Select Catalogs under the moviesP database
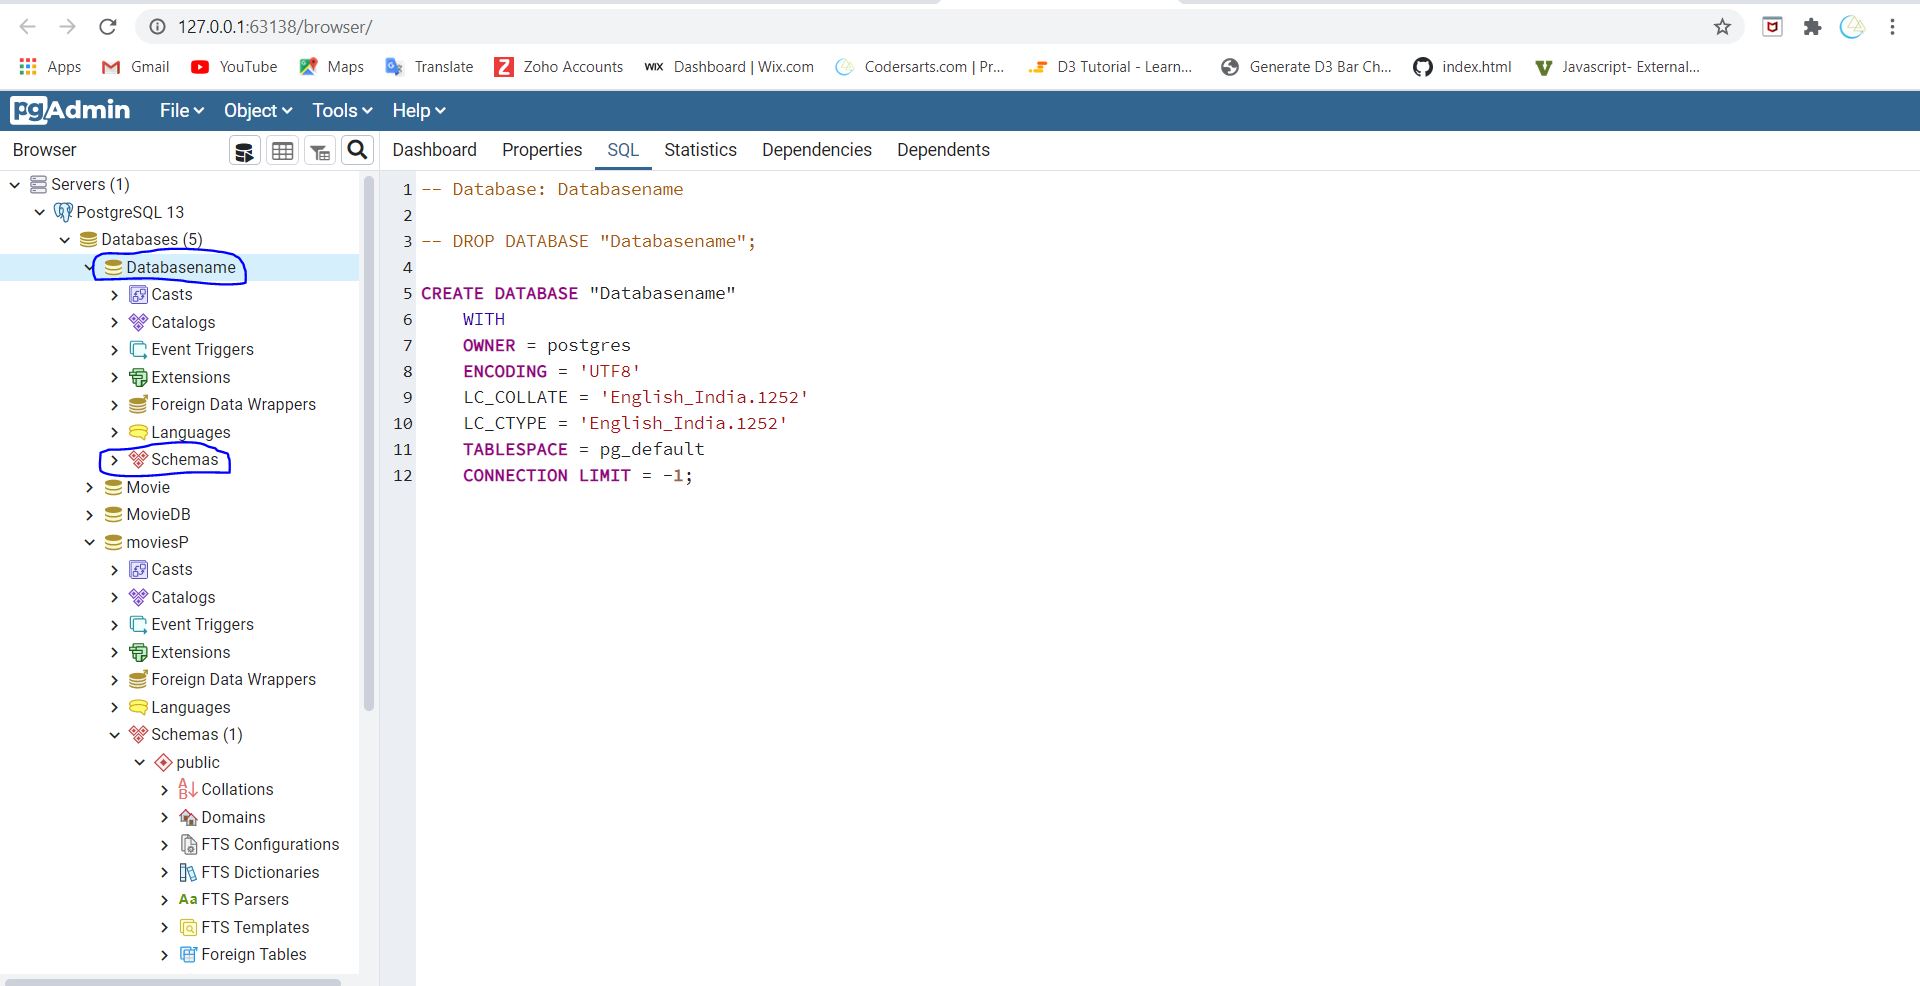This screenshot has height=986, width=1920. pos(183,597)
